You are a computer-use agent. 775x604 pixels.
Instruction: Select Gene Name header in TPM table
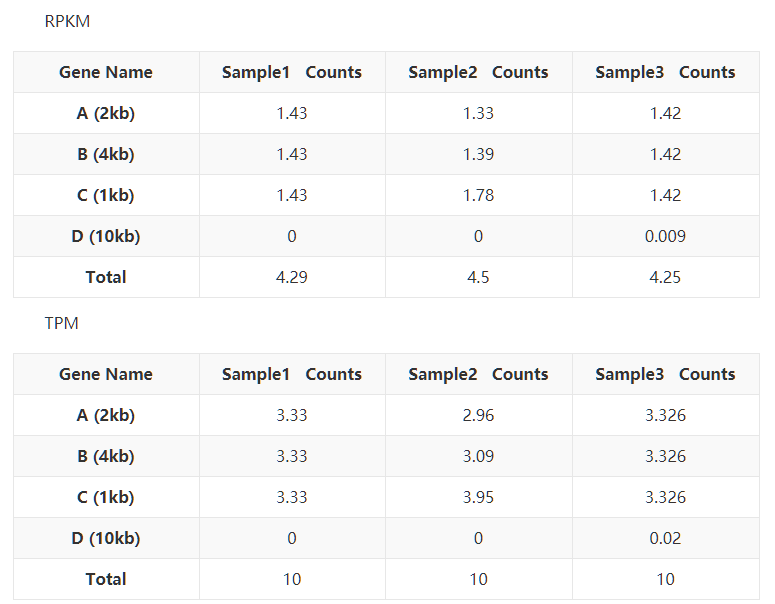click(106, 374)
